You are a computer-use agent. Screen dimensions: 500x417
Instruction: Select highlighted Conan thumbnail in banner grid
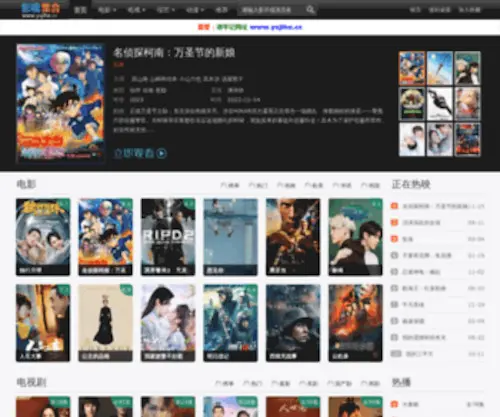412,68
